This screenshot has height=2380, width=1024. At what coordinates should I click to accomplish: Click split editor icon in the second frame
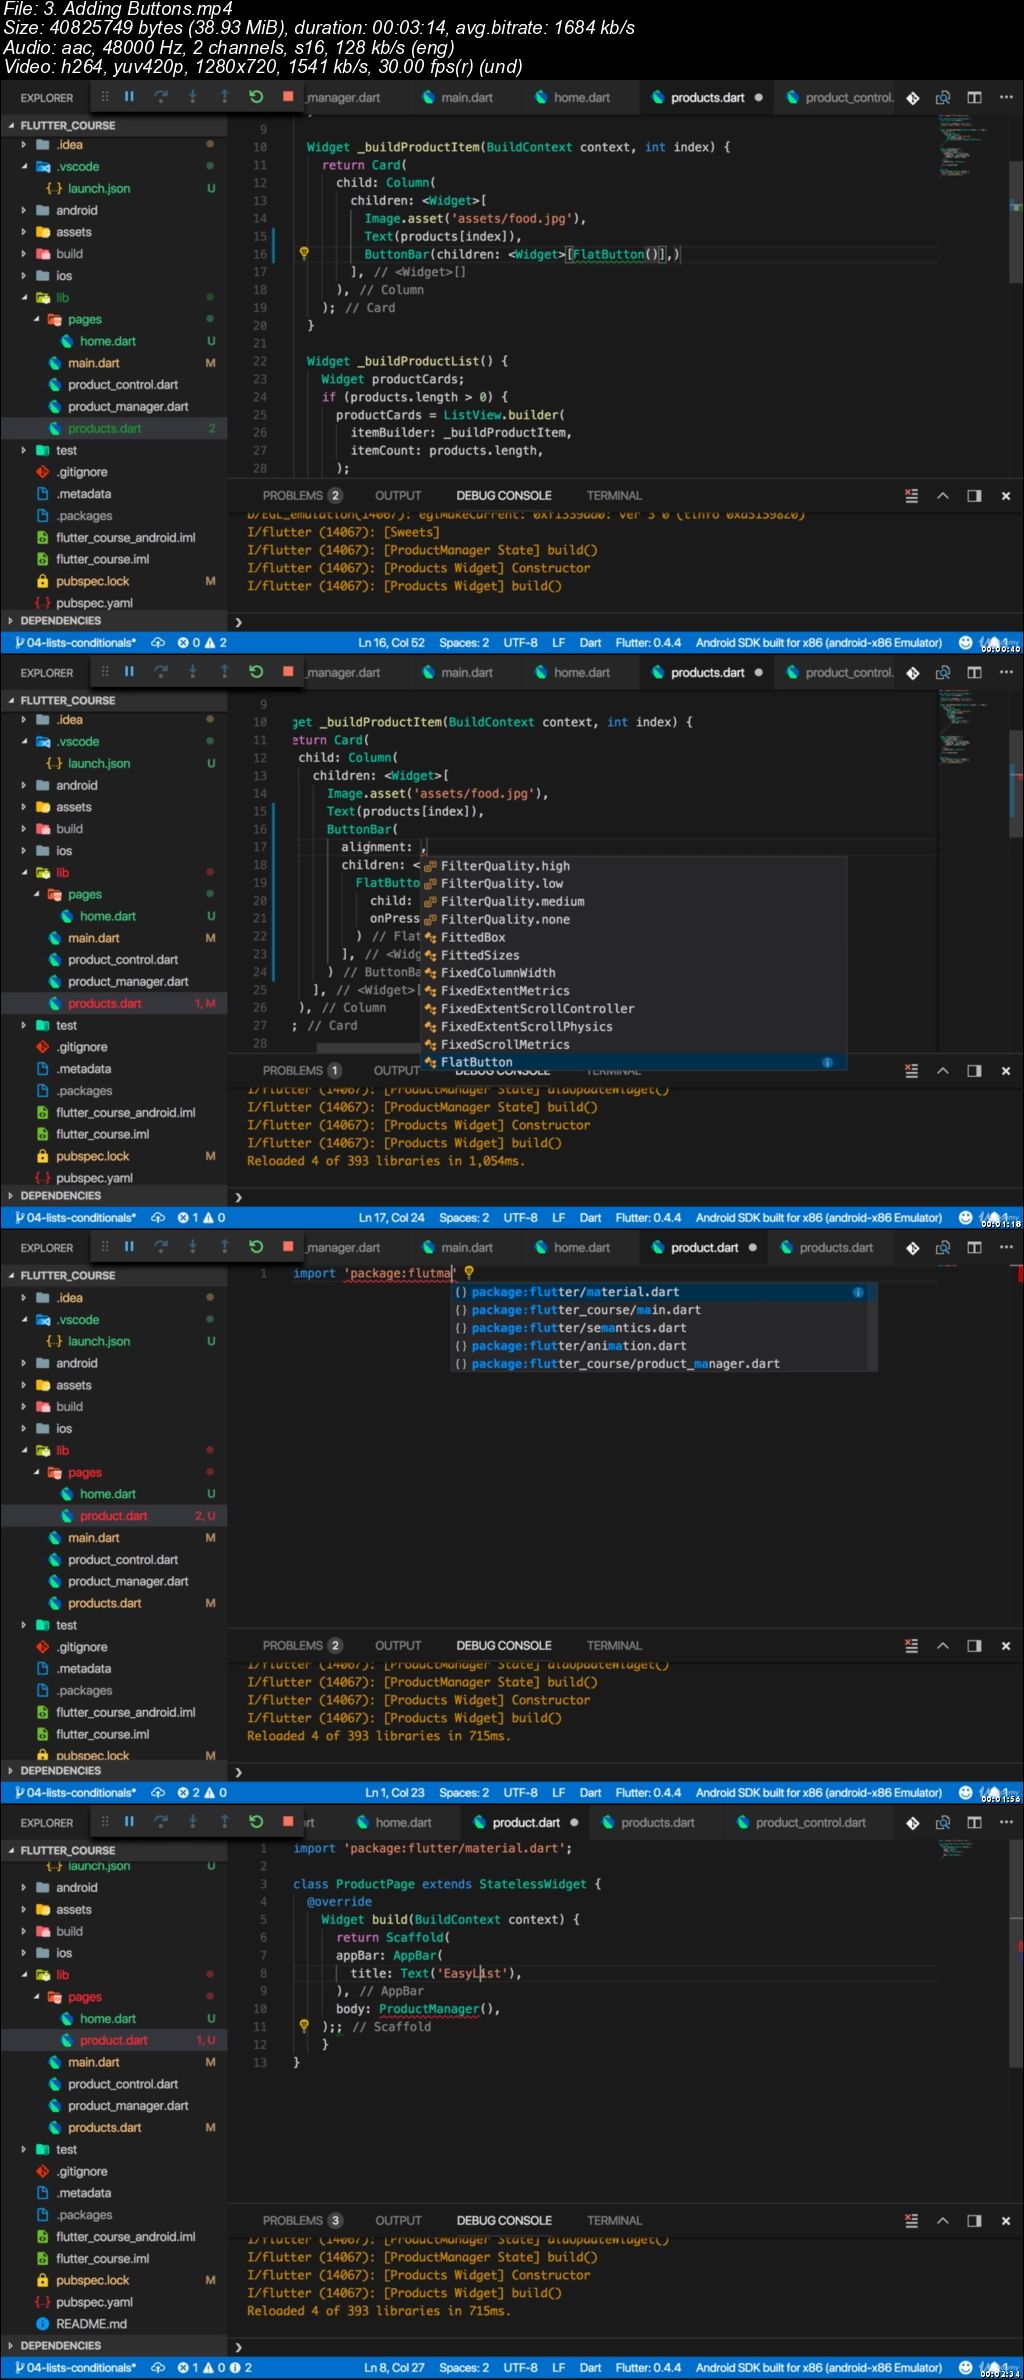974,673
